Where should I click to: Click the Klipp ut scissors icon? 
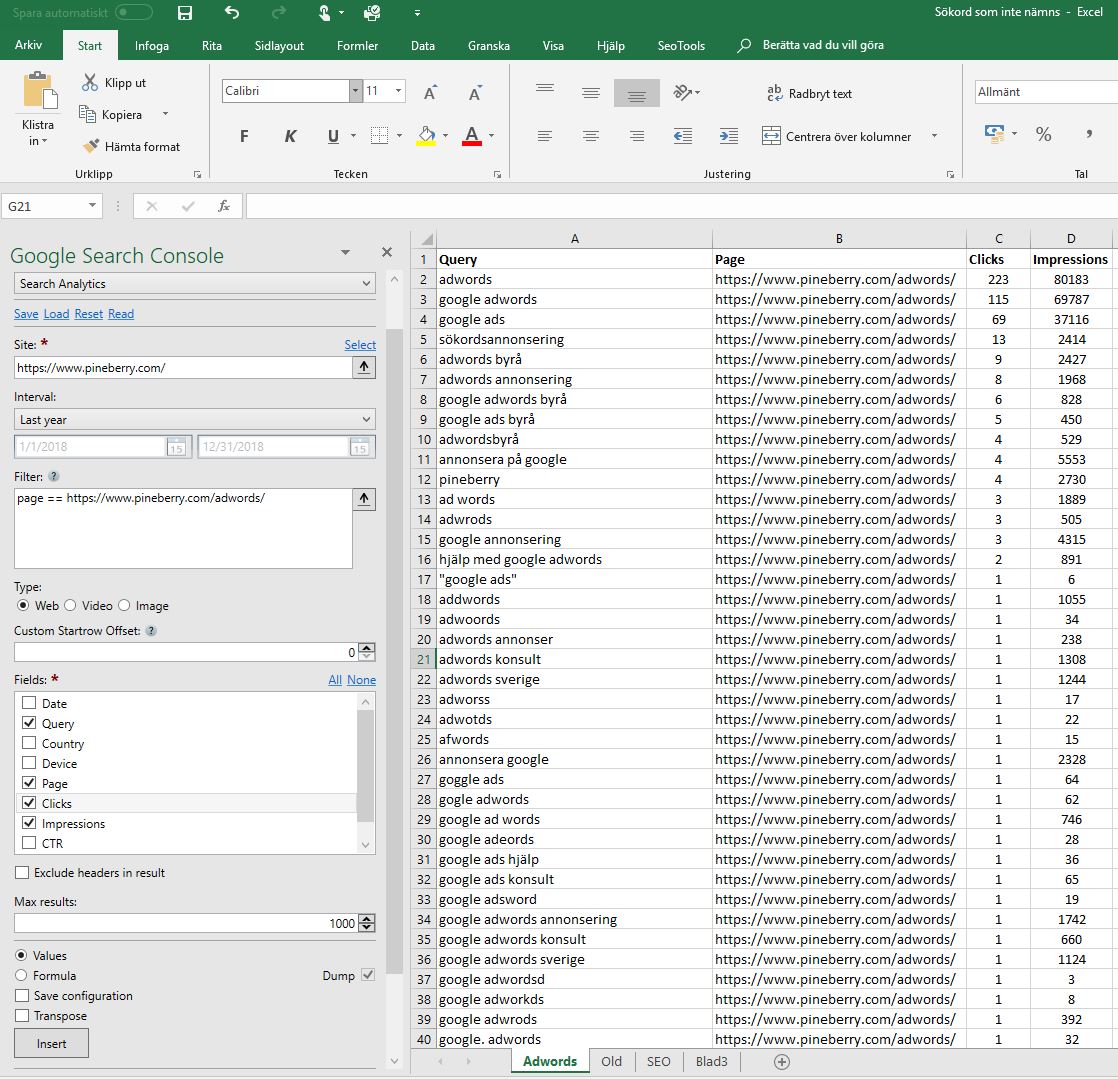point(89,82)
